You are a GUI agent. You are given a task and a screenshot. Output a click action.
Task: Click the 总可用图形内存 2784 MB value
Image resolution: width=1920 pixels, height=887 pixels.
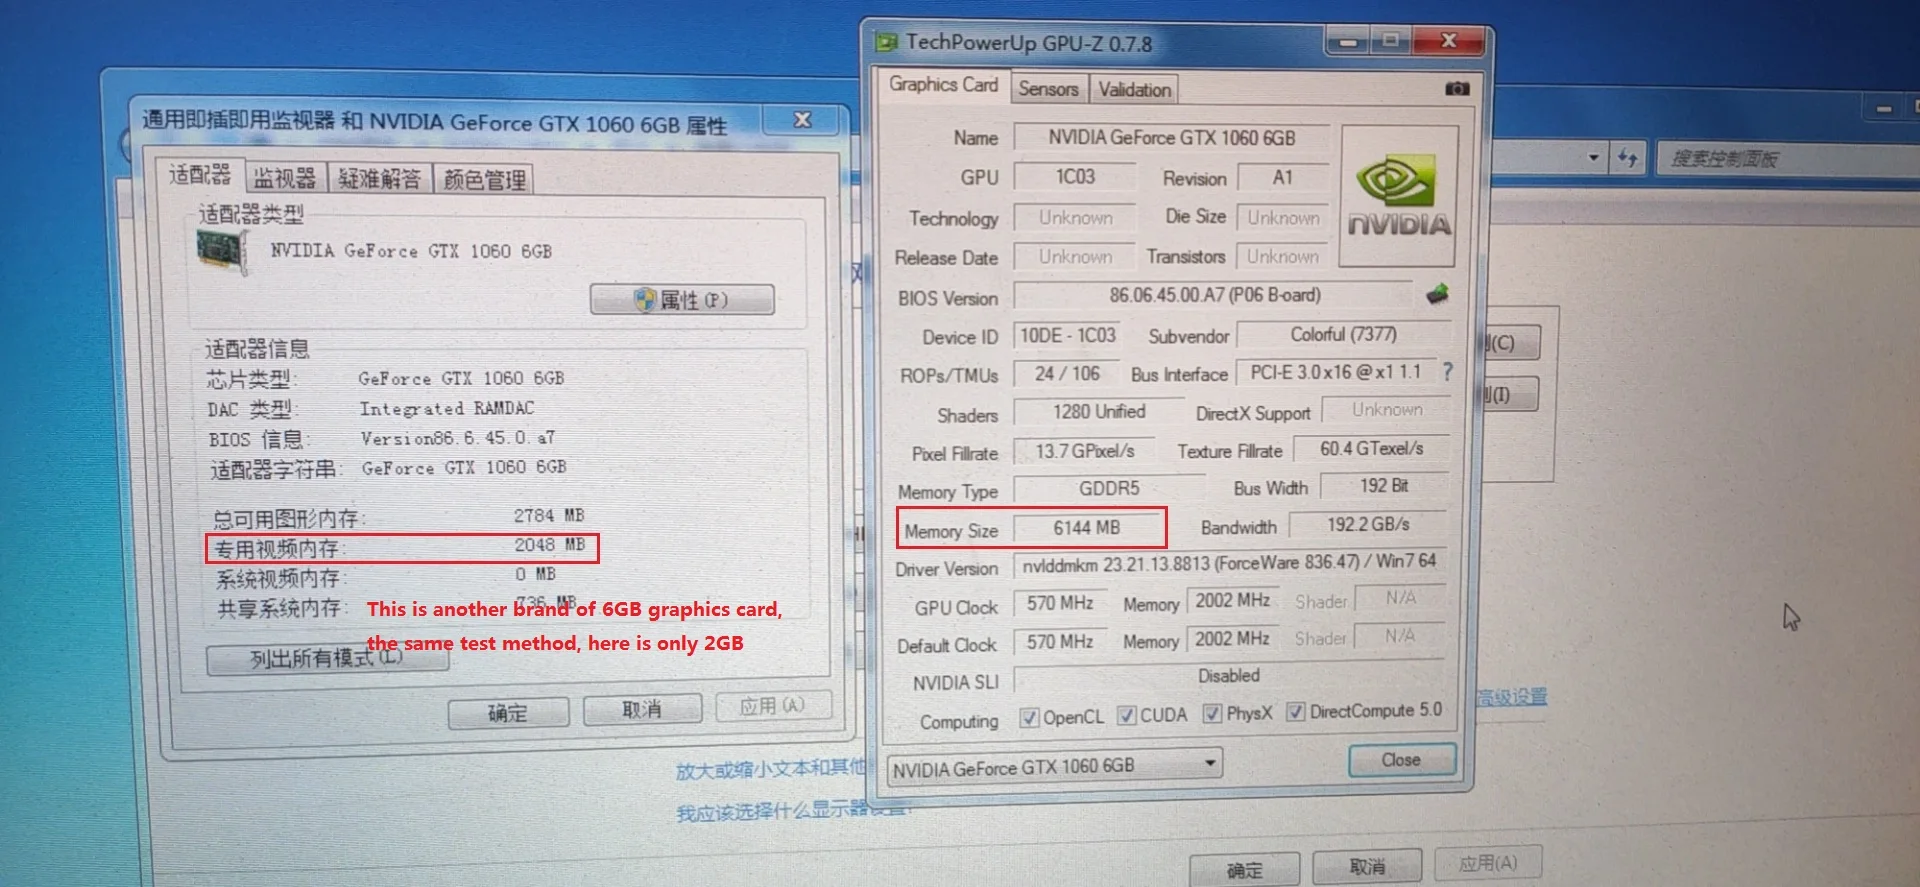click(x=549, y=516)
